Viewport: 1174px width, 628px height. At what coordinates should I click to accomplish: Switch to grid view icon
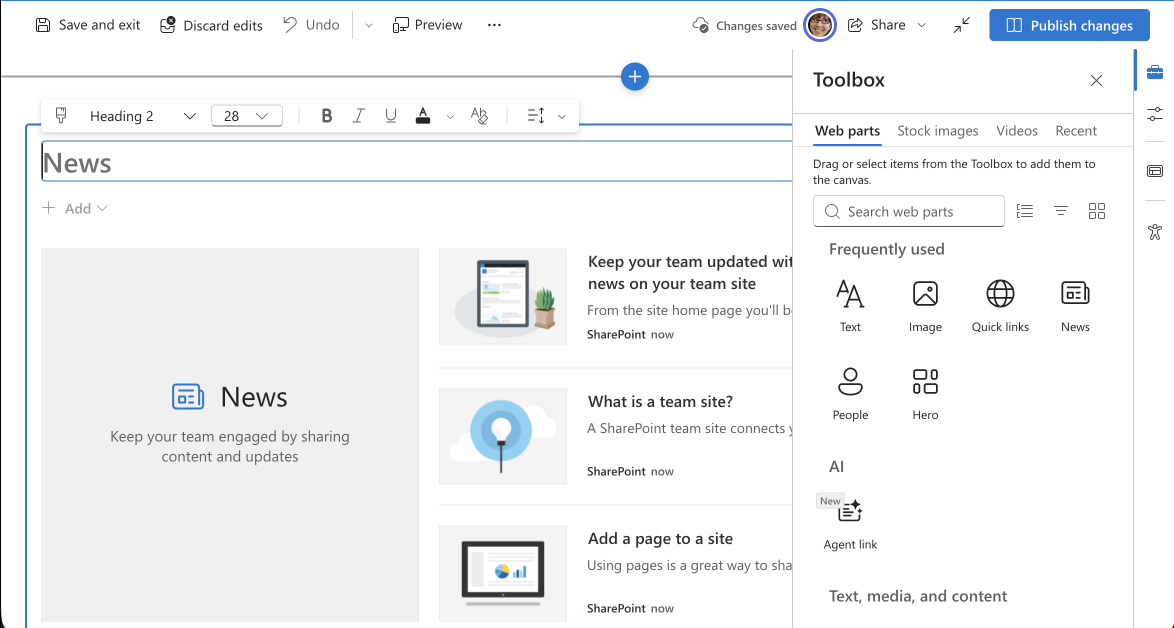click(x=1097, y=211)
